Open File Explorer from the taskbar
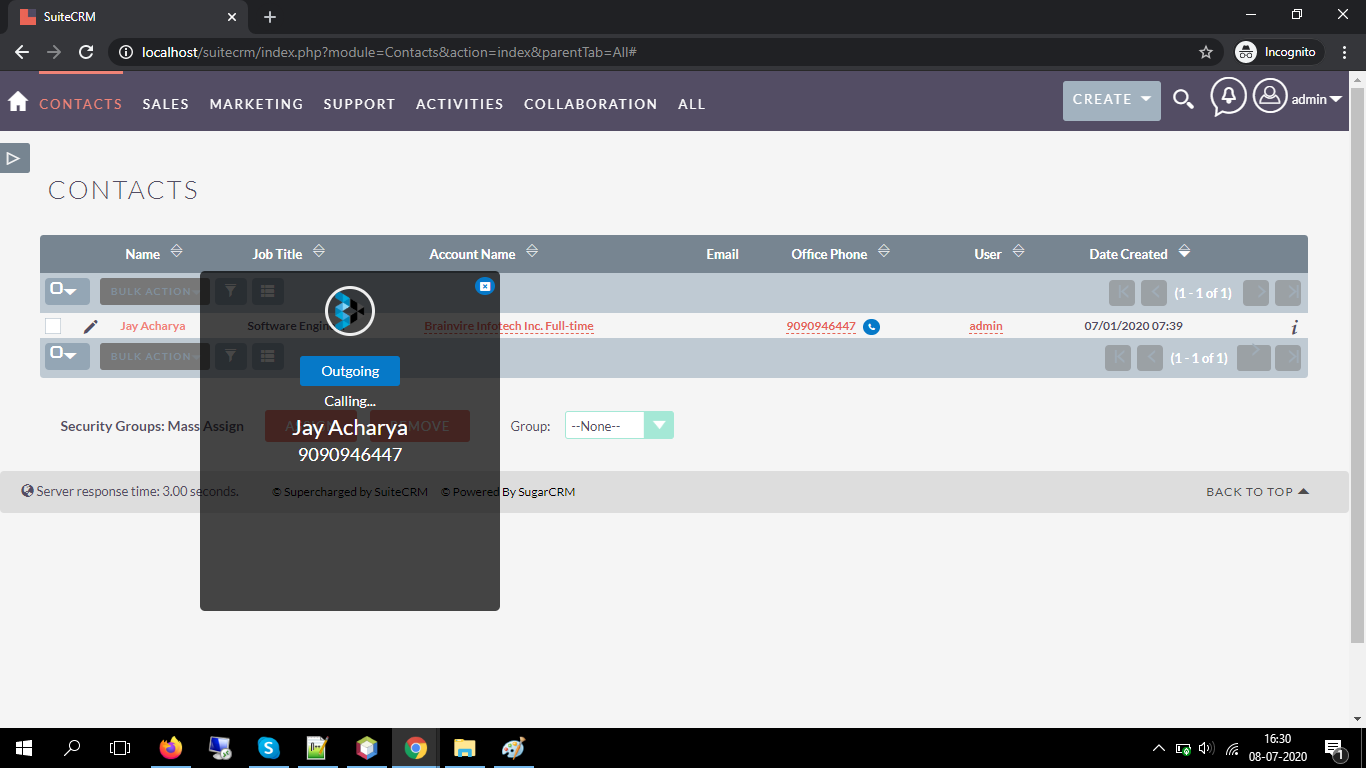Image resolution: width=1366 pixels, height=768 pixels. [464, 748]
